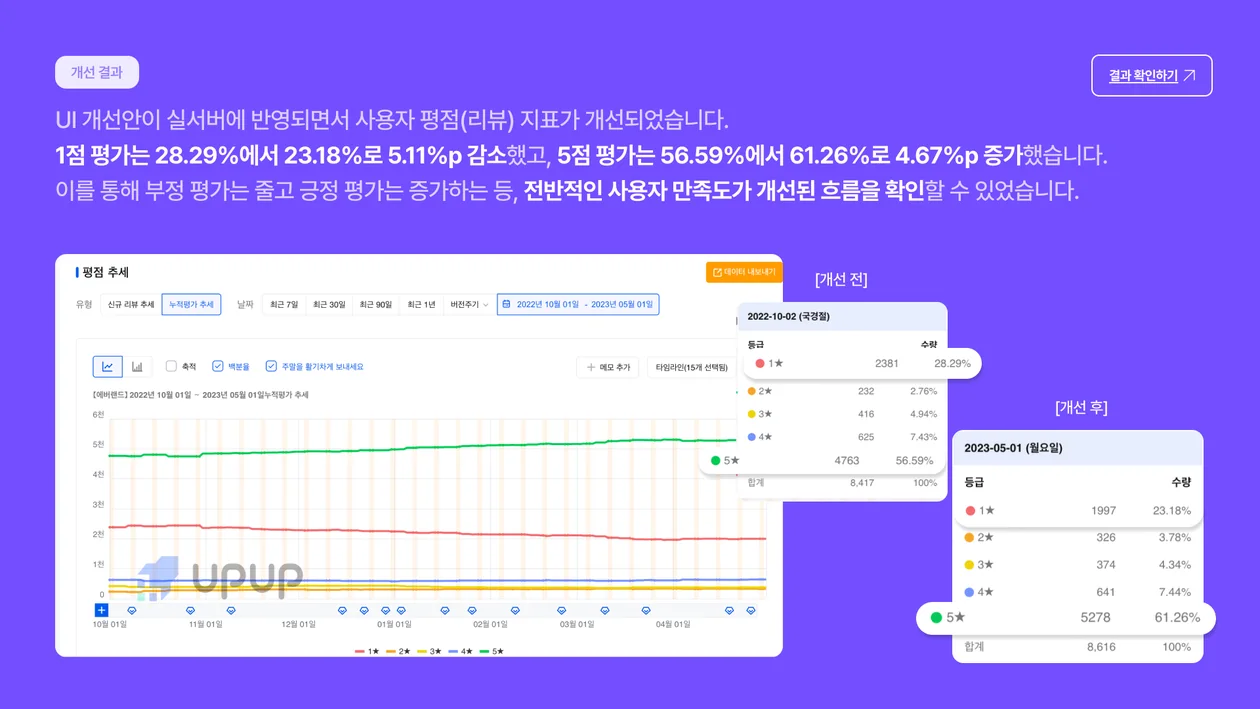Click the last timeline marker at far right
This screenshot has width=1260, height=709.
pyautogui.click(x=751, y=610)
